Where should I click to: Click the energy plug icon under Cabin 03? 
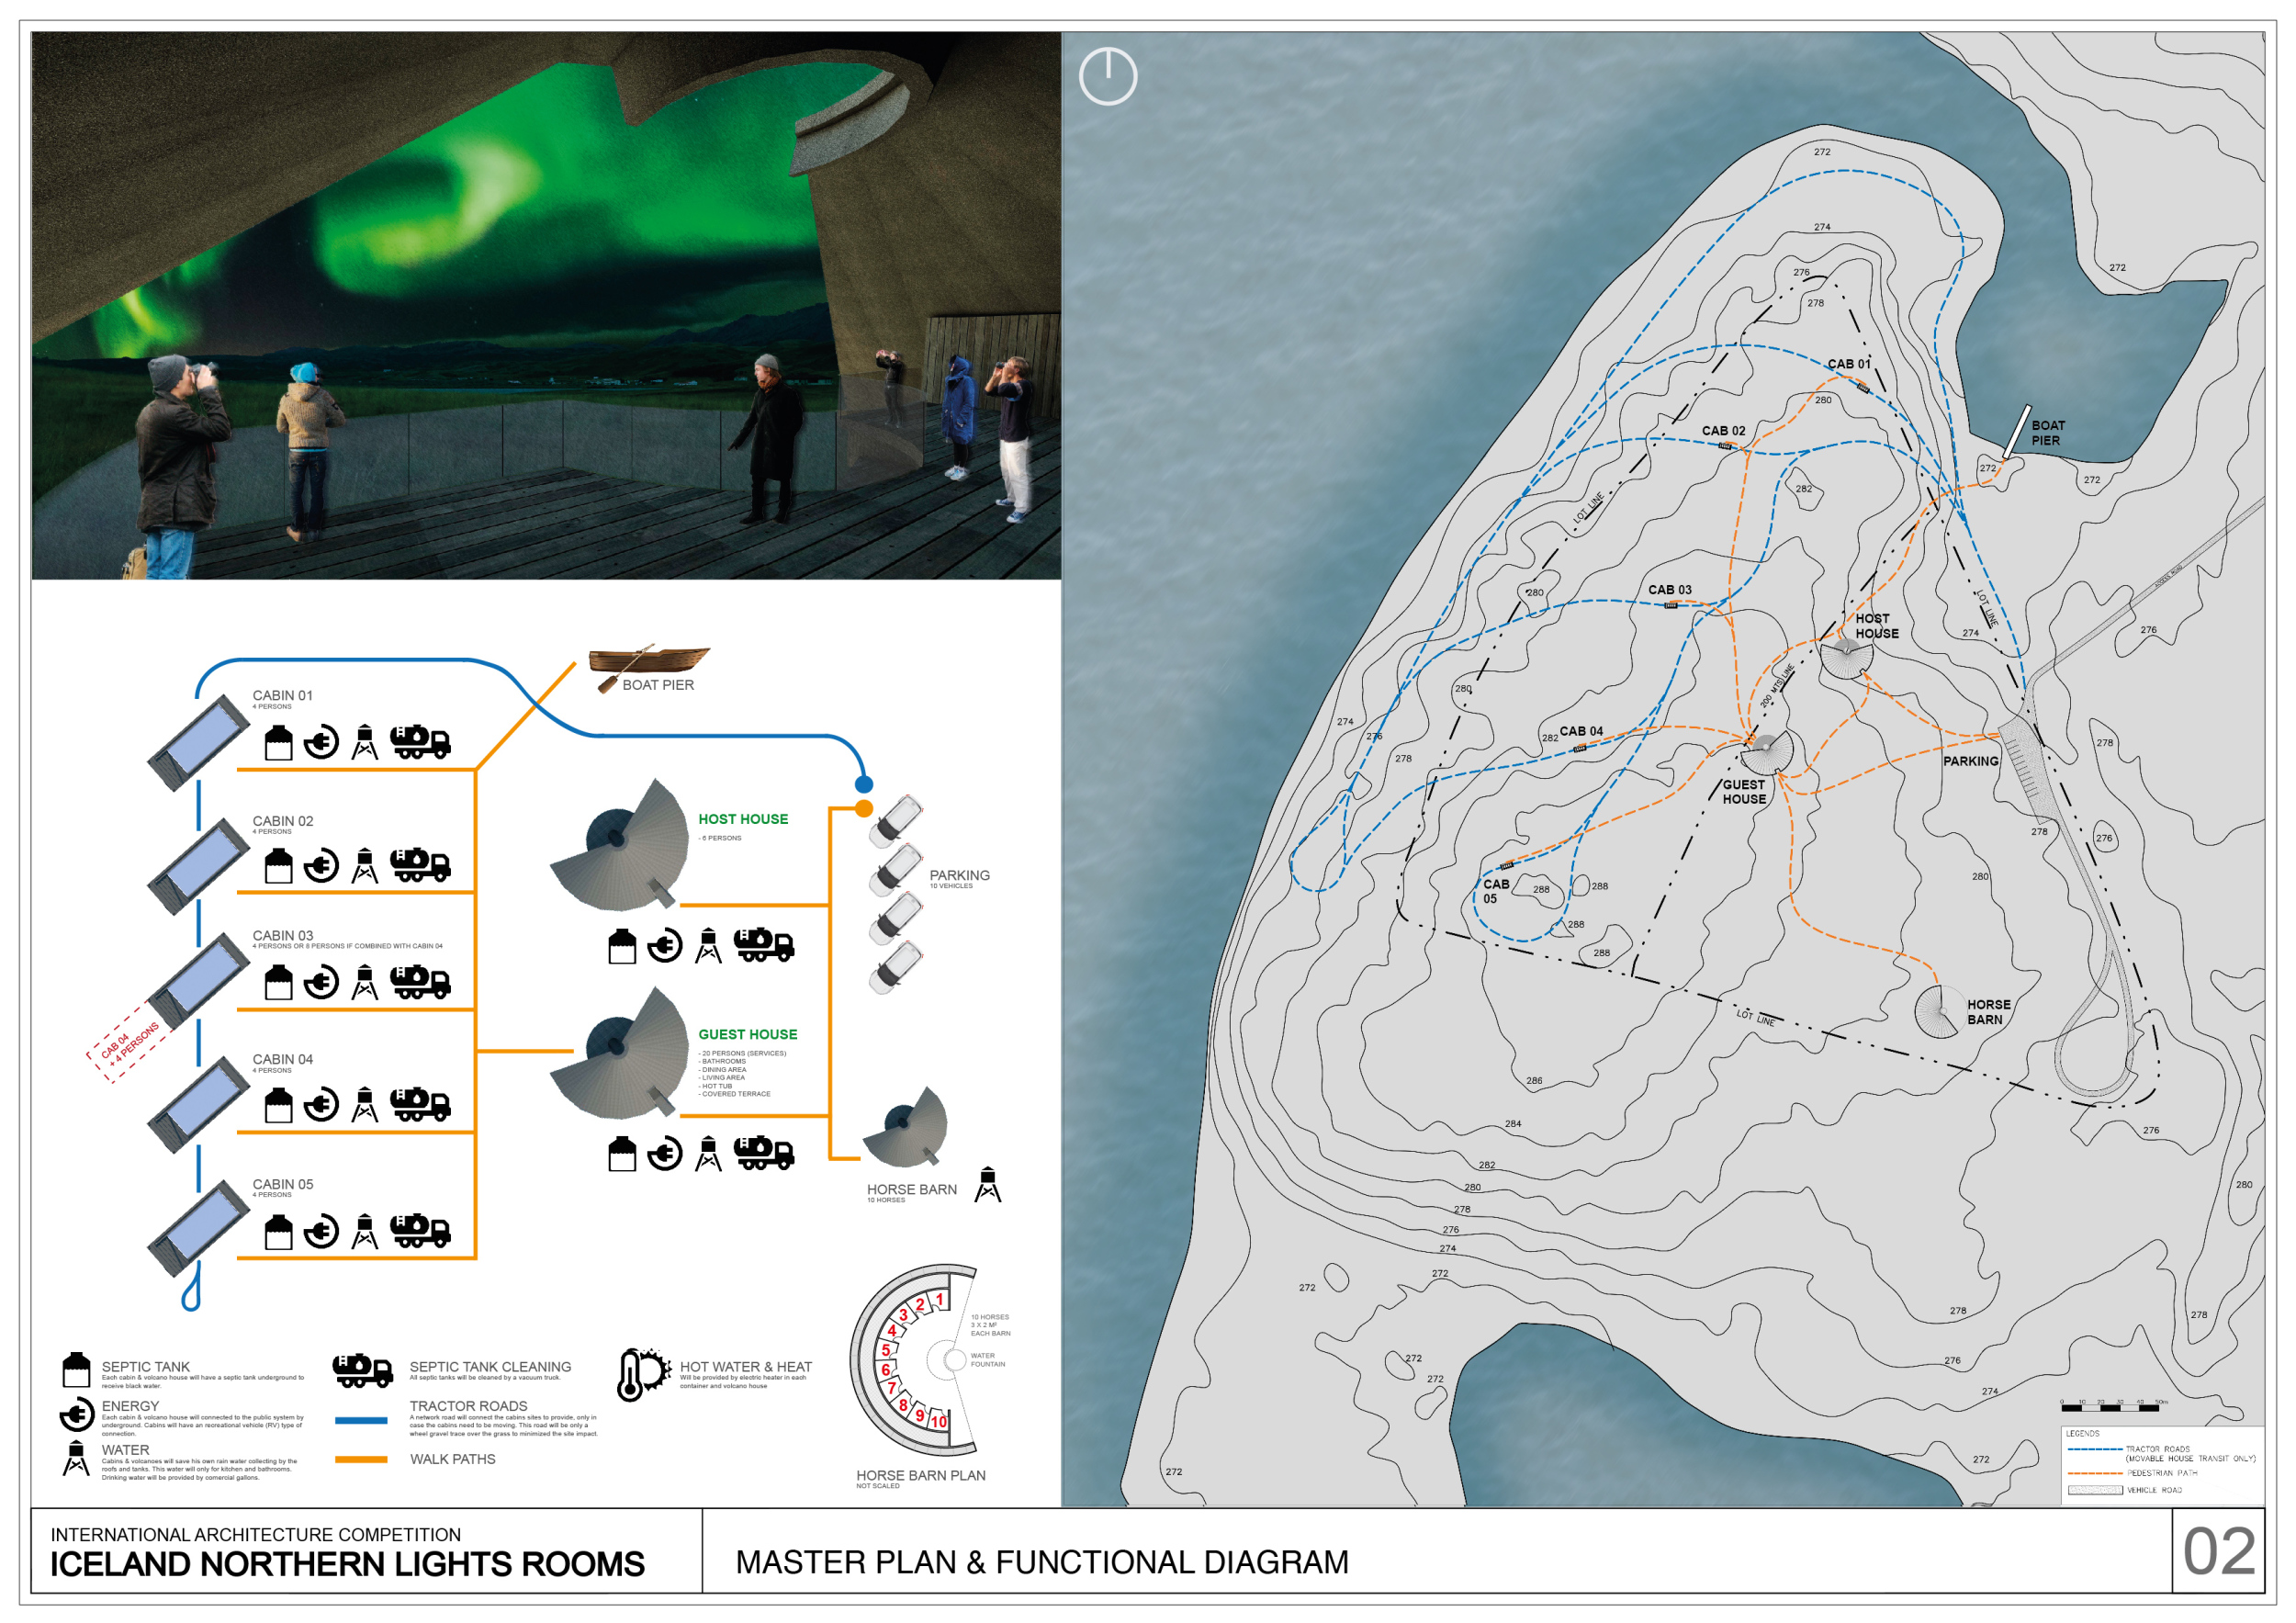coord(321,983)
